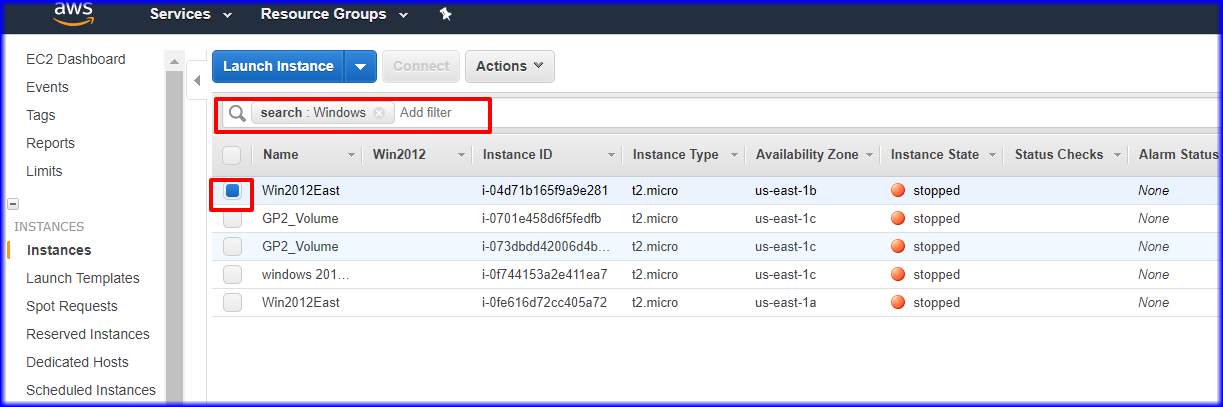Collapse the navigation pane with the arrow handle
1223x407 pixels.
tap(196, 80)
